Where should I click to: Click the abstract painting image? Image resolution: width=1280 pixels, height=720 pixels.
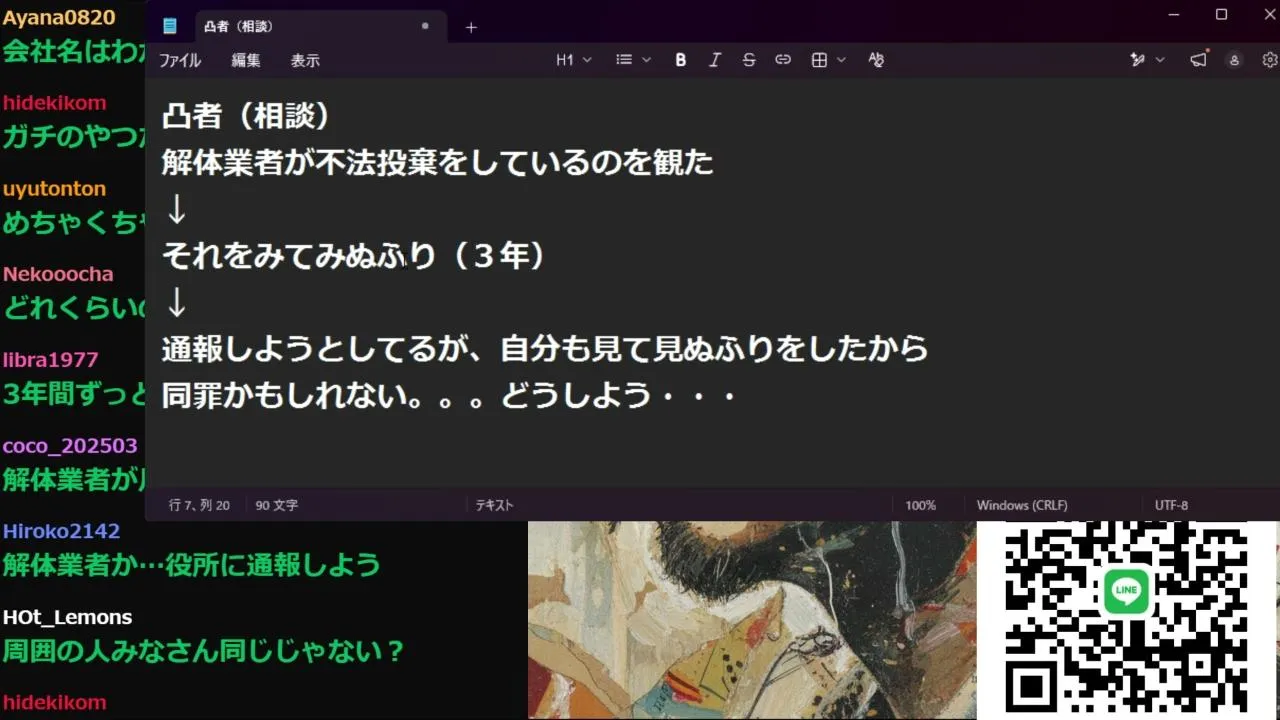752,620
